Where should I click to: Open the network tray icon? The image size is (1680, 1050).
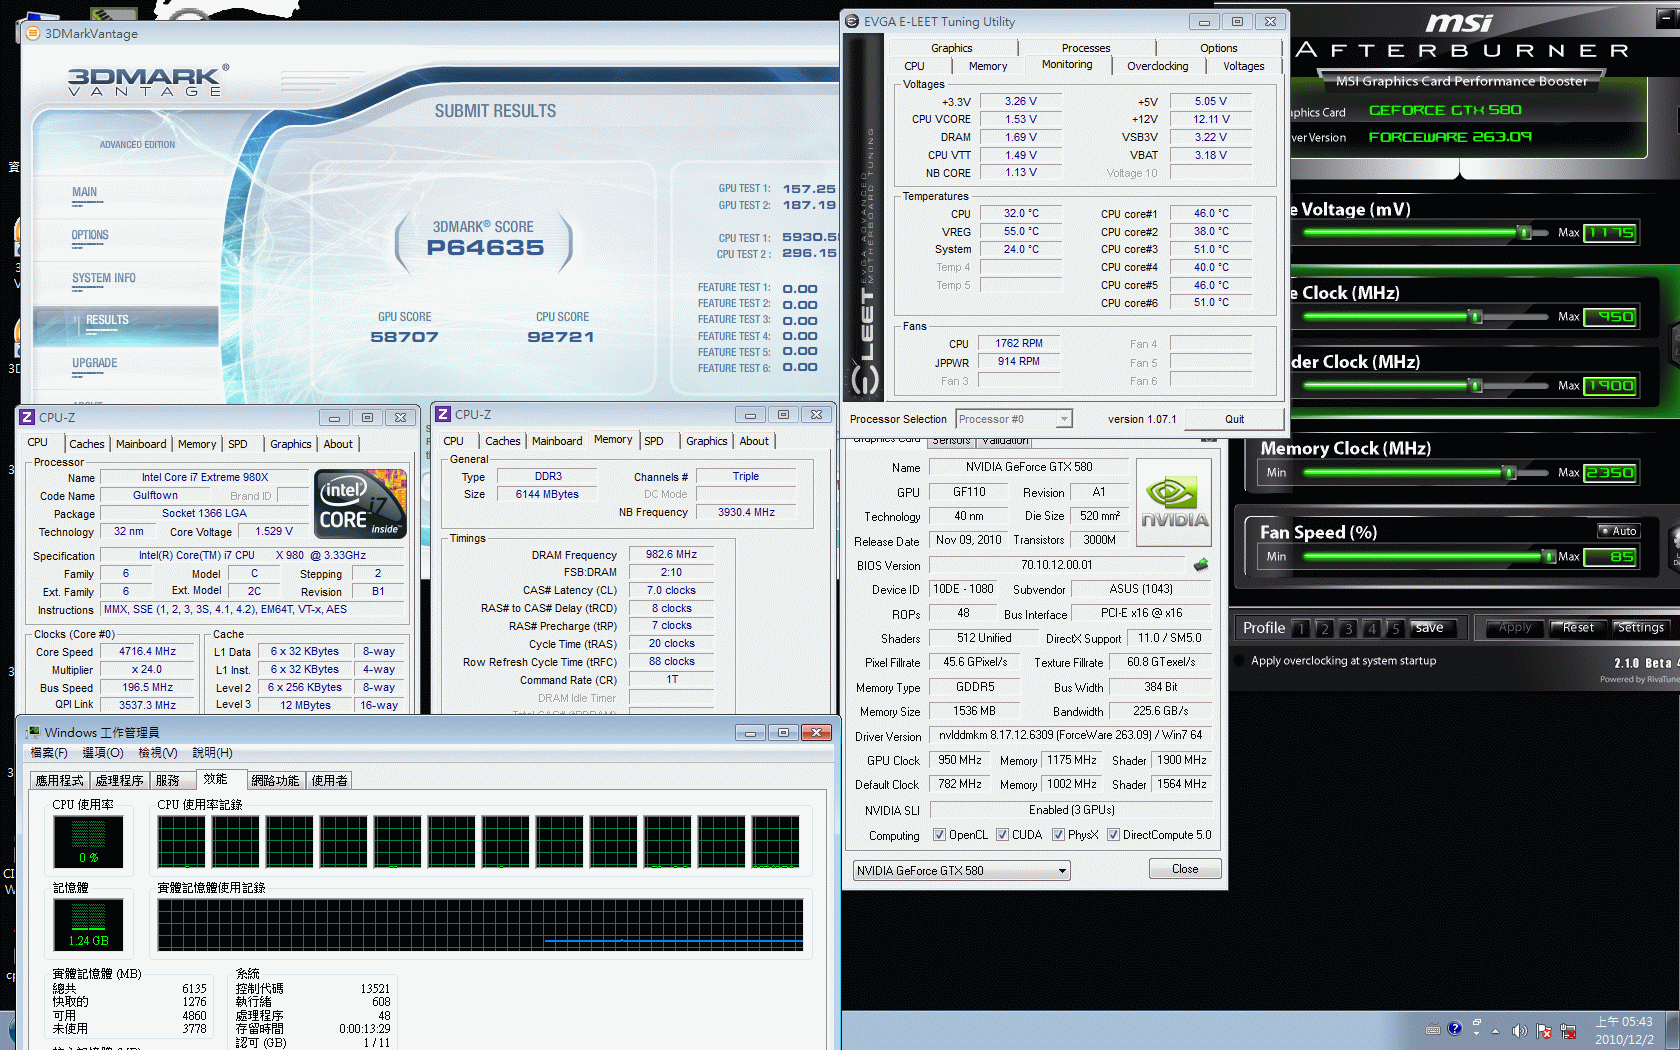1568,1031
